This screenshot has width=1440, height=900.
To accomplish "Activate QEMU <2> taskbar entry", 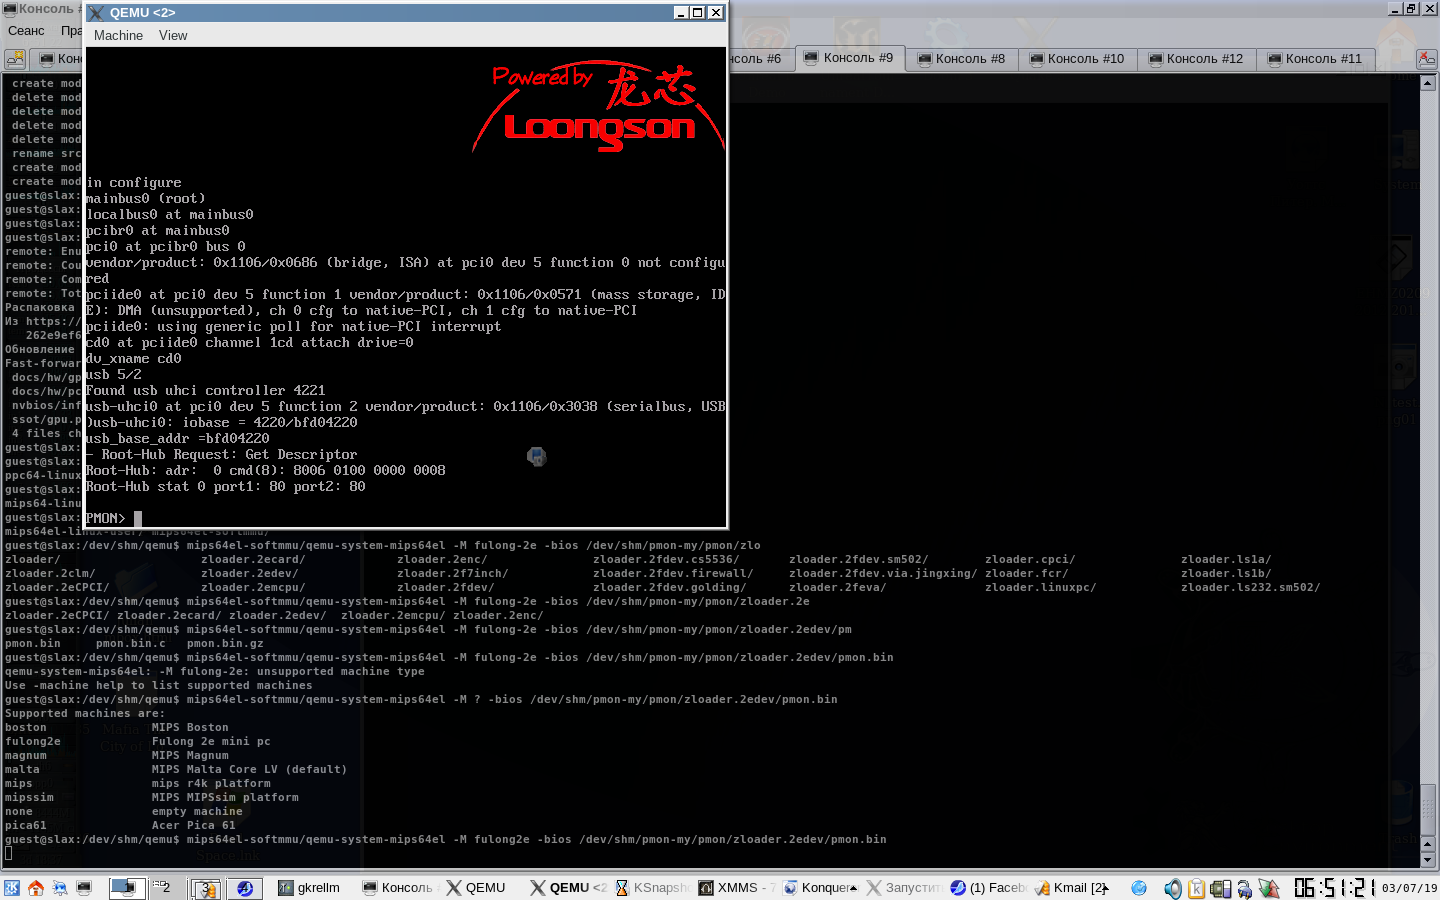I will (x=567, y=888).
